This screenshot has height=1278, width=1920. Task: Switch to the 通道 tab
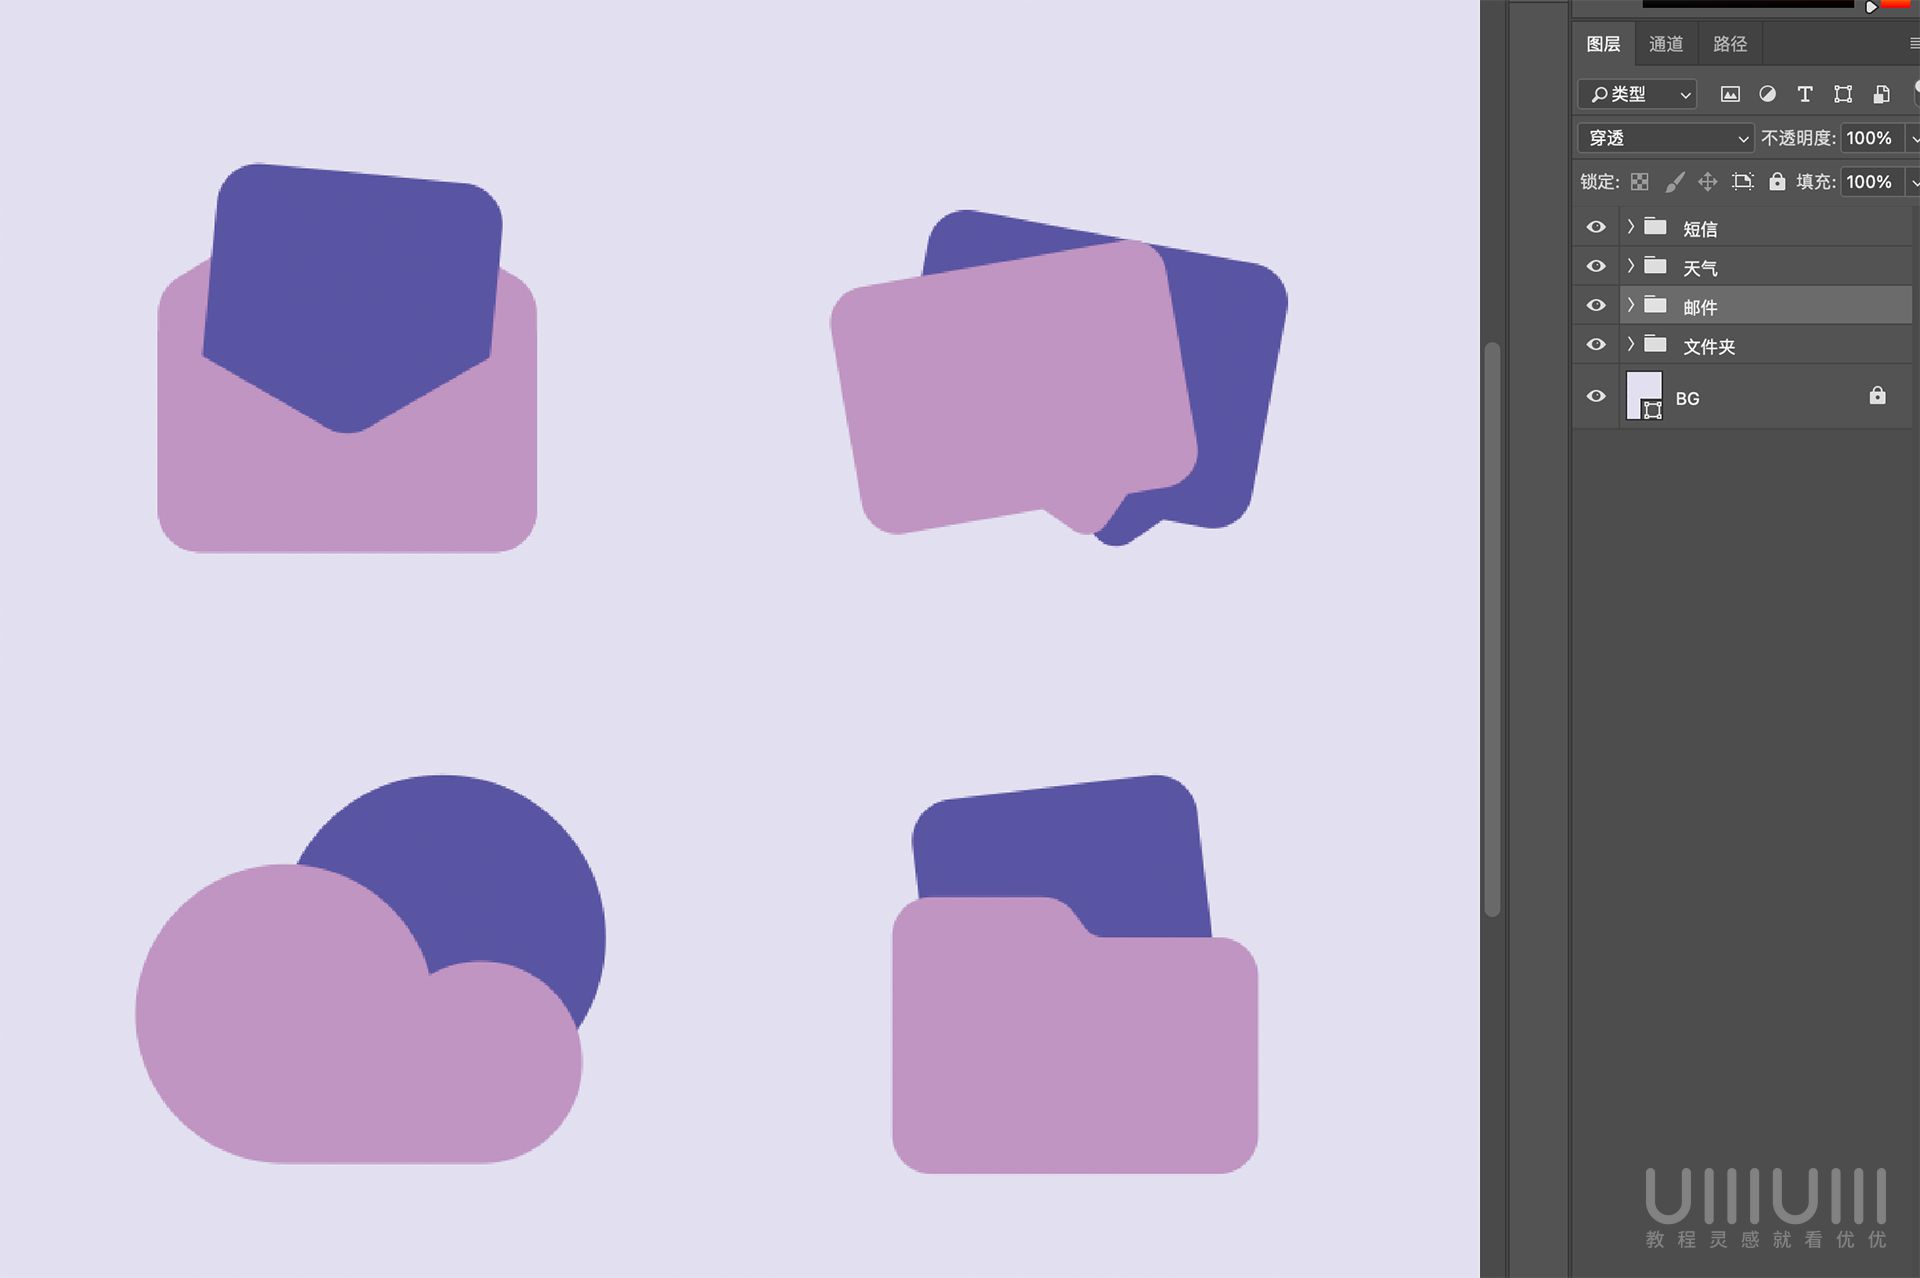[1666, 44]
